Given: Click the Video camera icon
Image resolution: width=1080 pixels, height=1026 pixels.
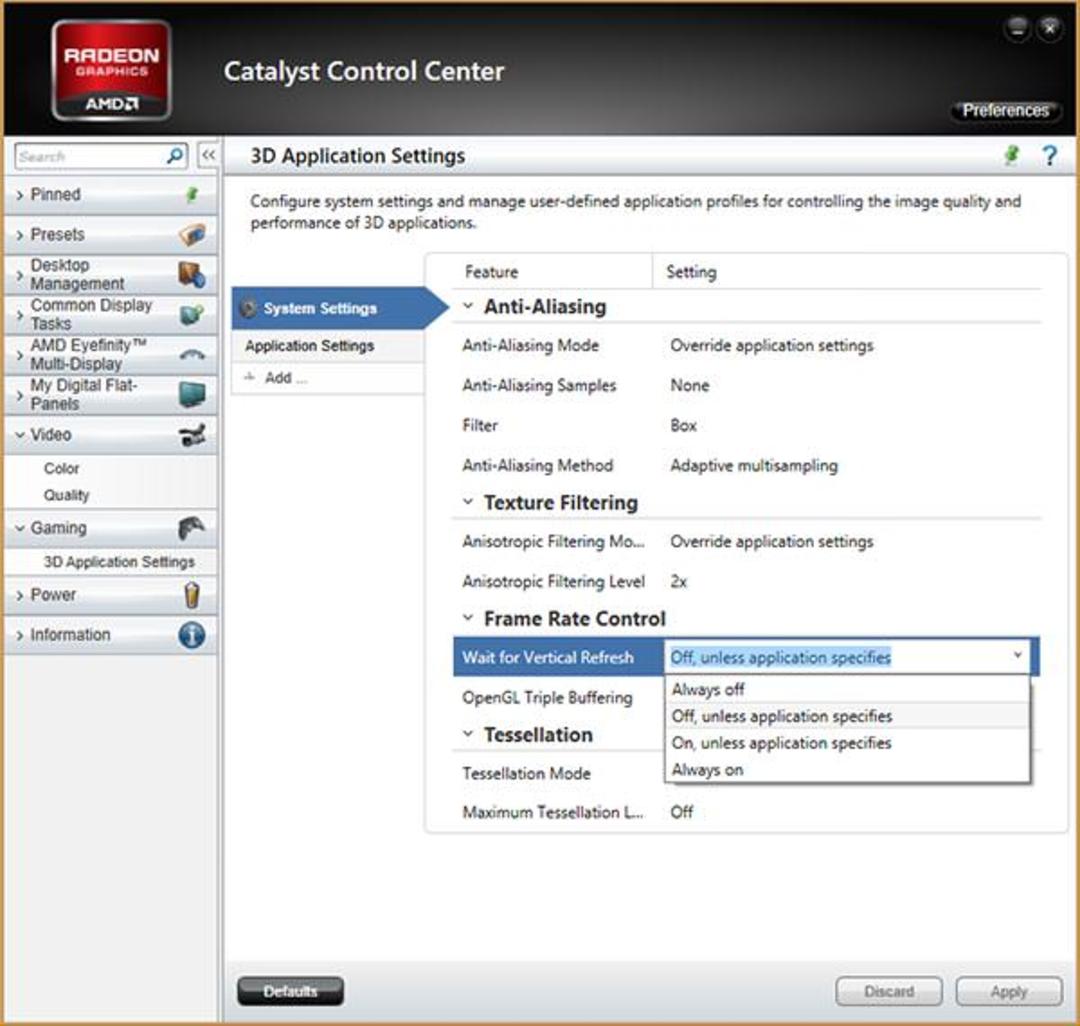Looking at the screenshot, I should click(x=192, y=435).
